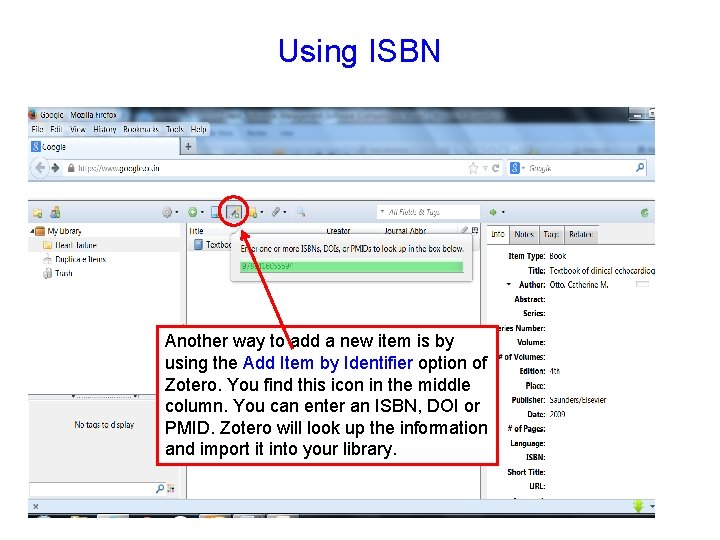
Task: Click the tag selector color grid icon
Action: click(x=171, y=489)
